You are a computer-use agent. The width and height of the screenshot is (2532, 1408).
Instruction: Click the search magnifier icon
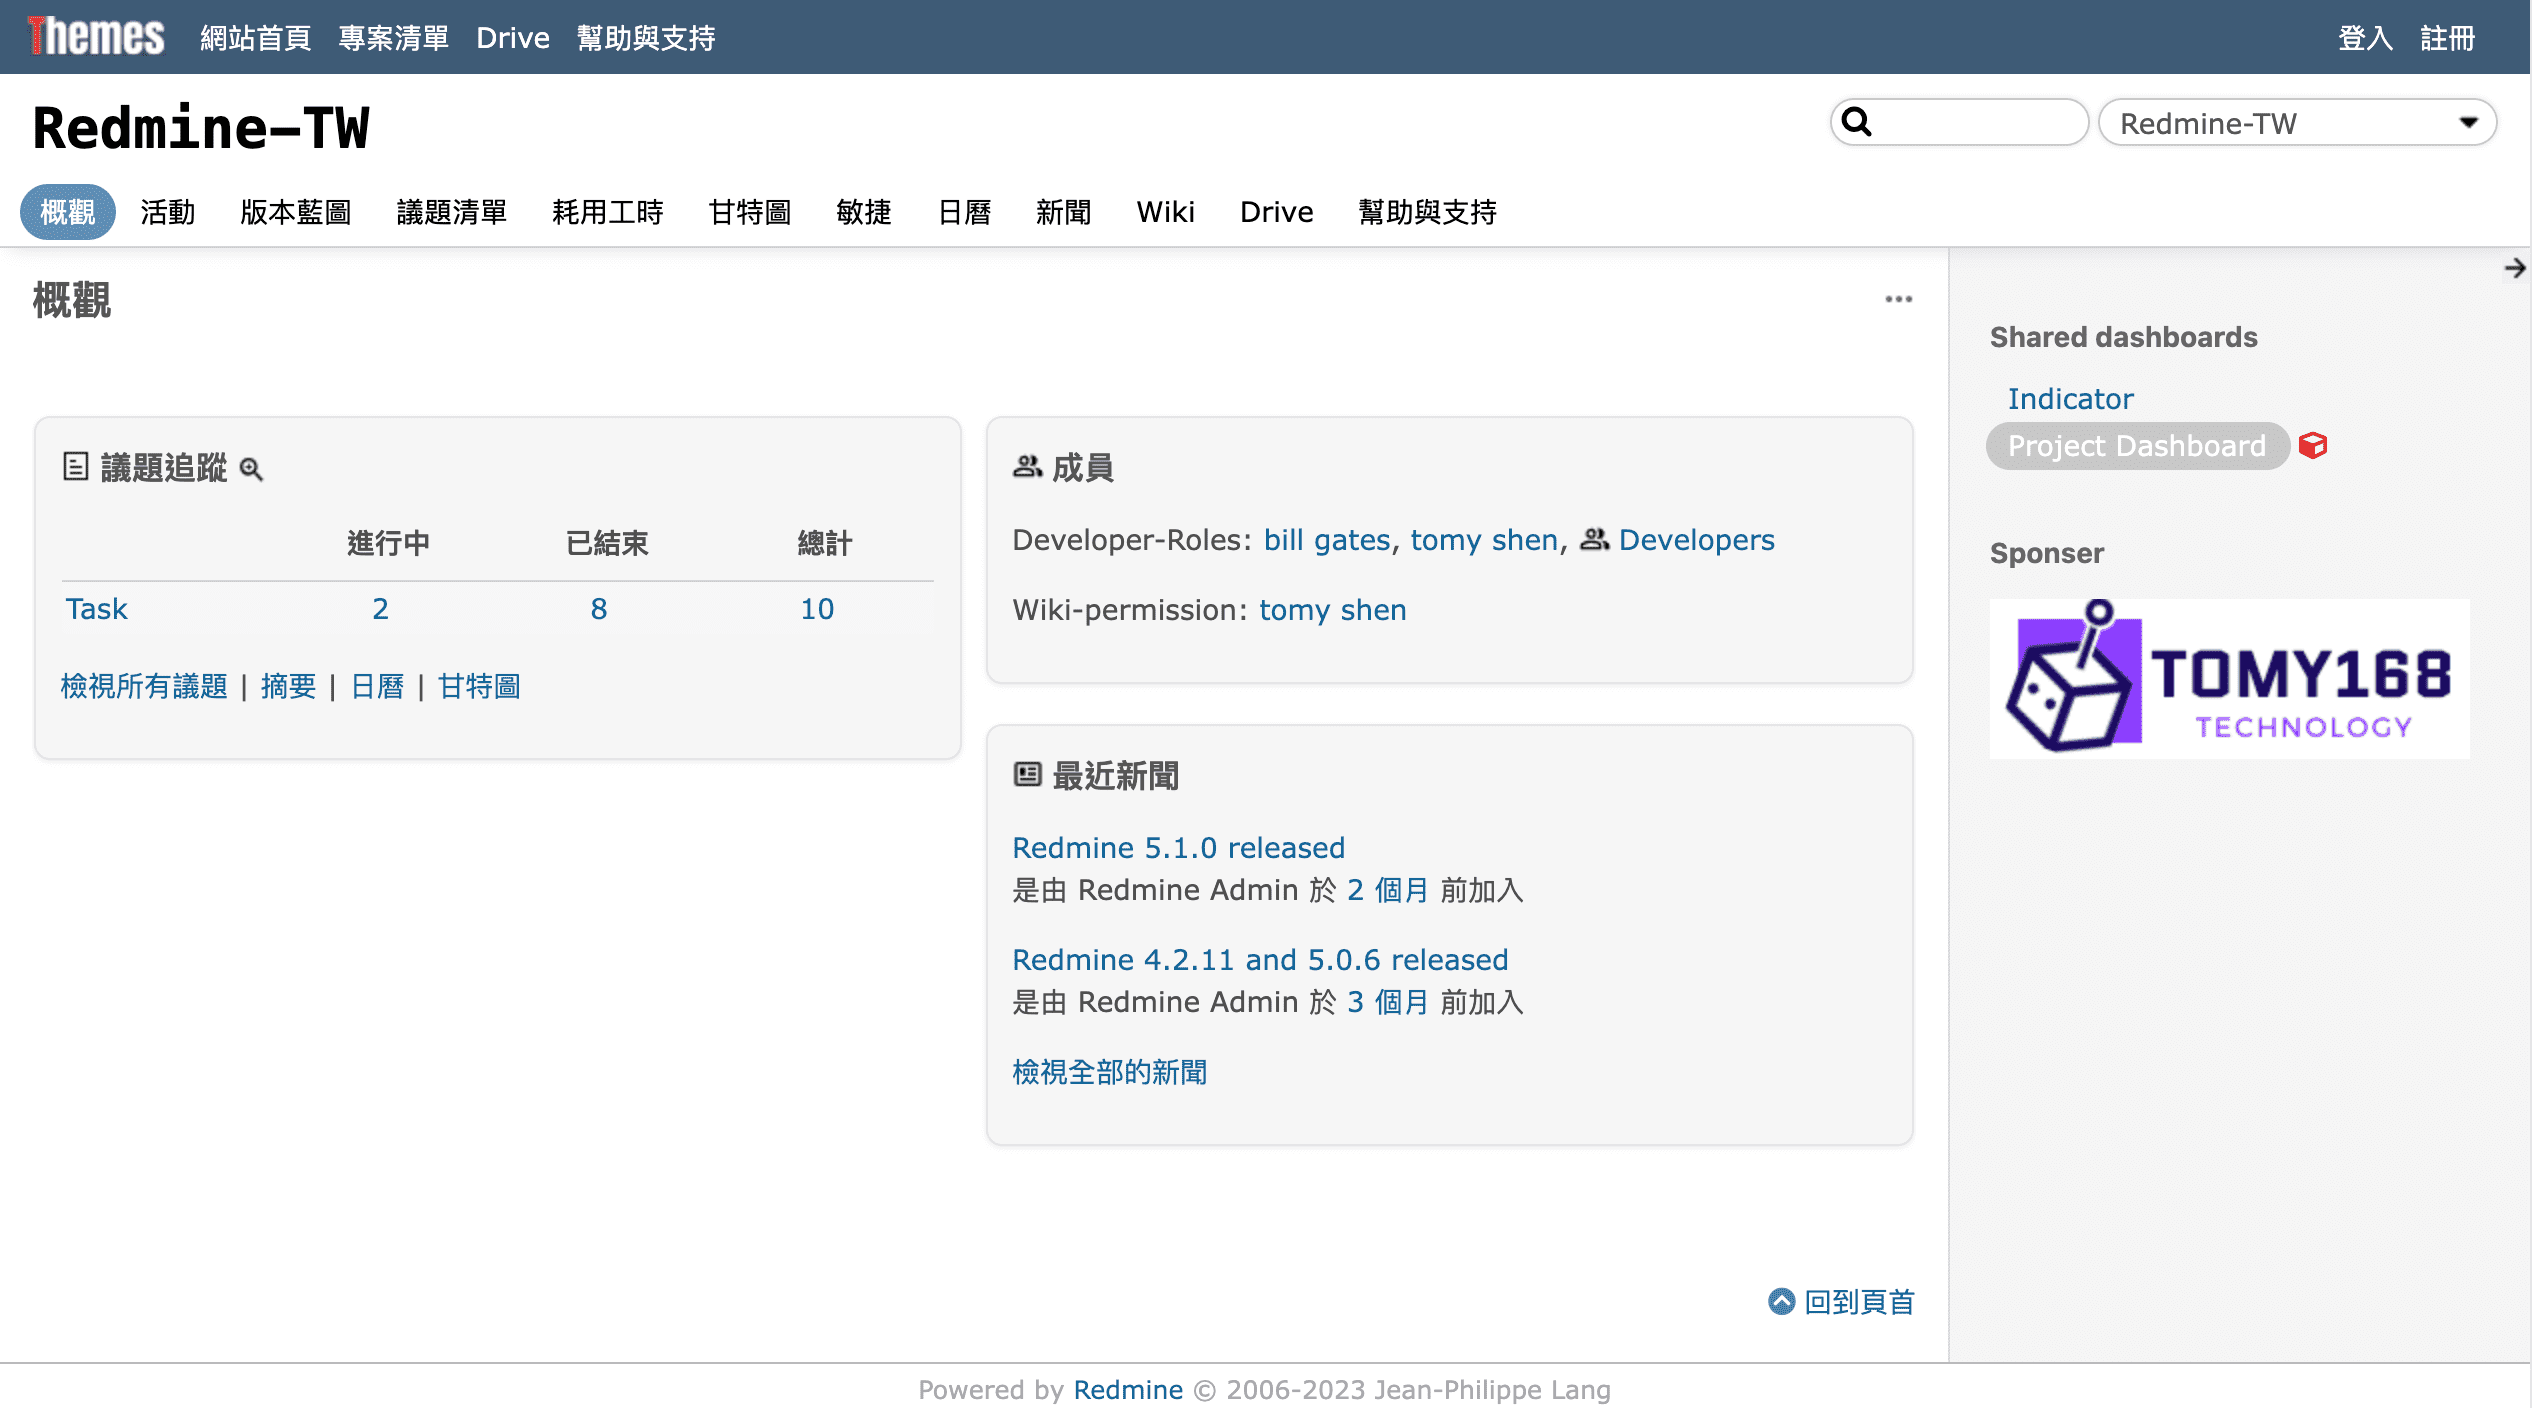pos(1856,122)
